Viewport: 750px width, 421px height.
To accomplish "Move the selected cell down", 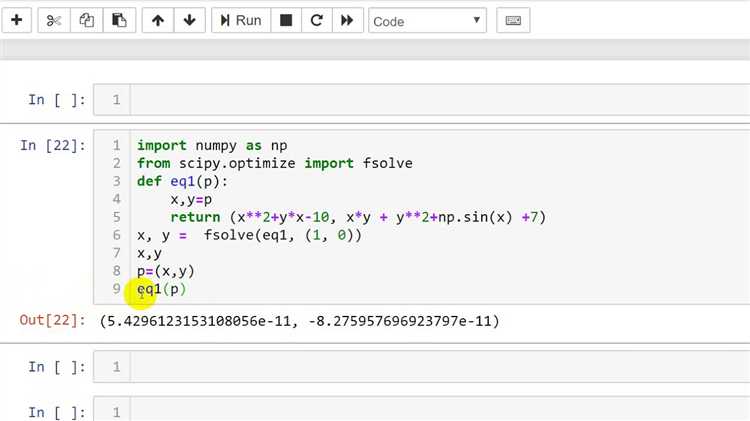I will (190, 20).
